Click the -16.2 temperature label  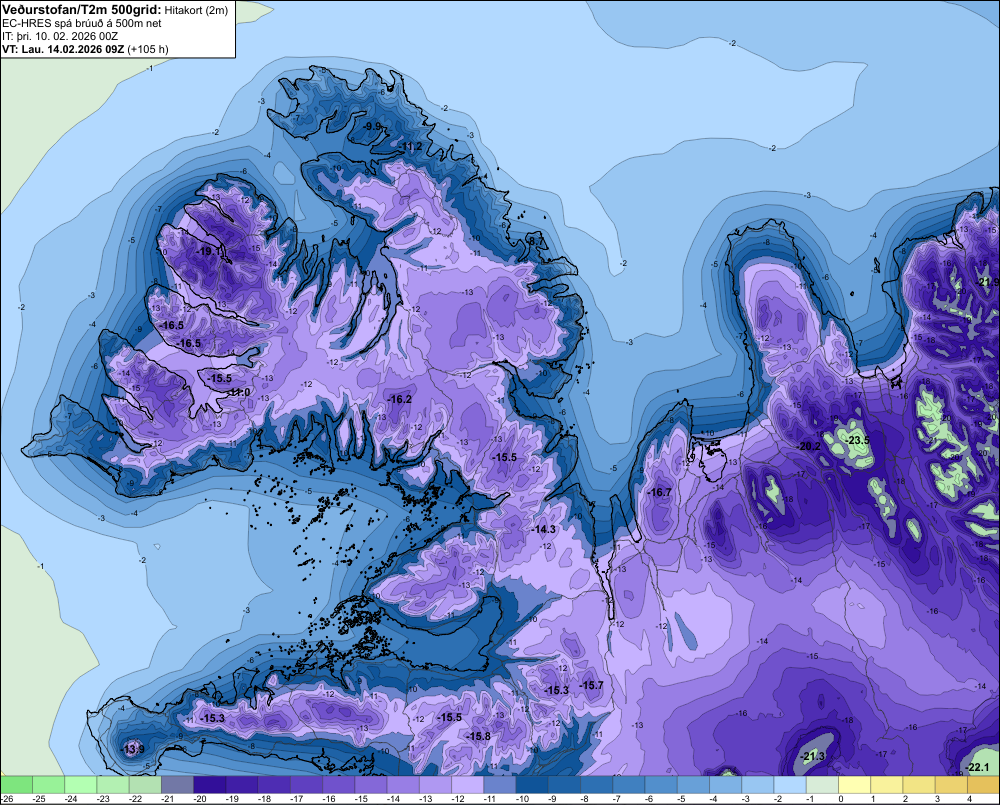tap(400, 399)
